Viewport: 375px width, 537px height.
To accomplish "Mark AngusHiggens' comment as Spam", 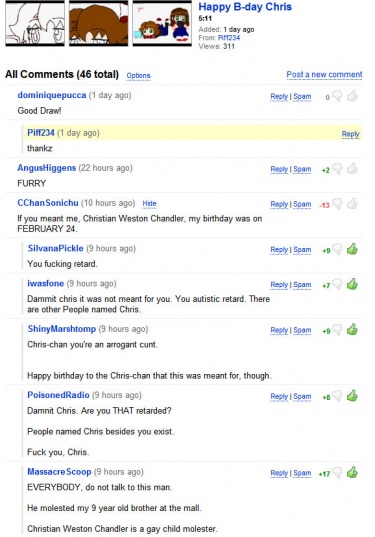I will point(302,169).
